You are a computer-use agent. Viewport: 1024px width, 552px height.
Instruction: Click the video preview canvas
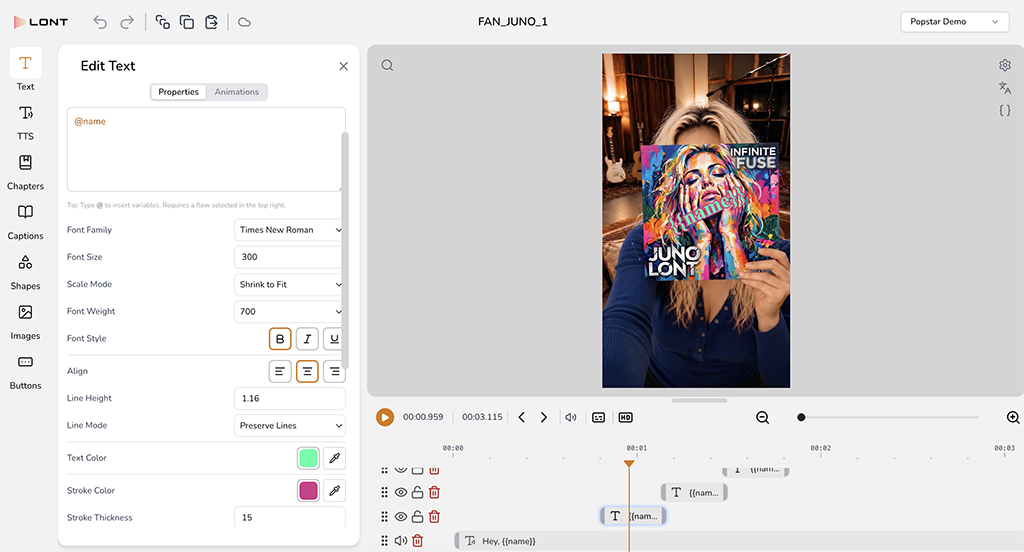[x=696, y=221]
